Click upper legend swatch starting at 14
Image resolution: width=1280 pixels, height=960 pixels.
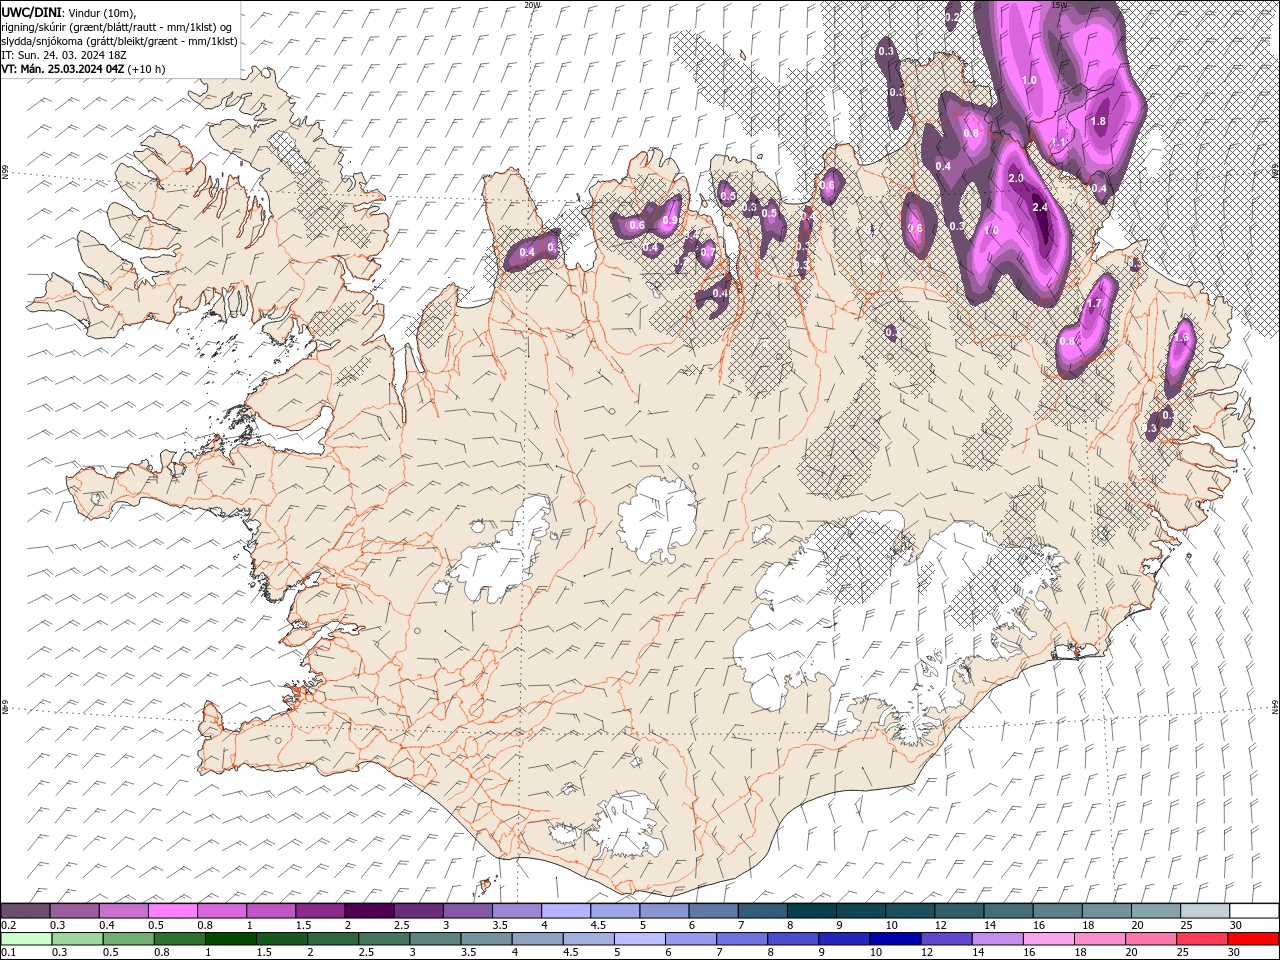pos(1008,911)
